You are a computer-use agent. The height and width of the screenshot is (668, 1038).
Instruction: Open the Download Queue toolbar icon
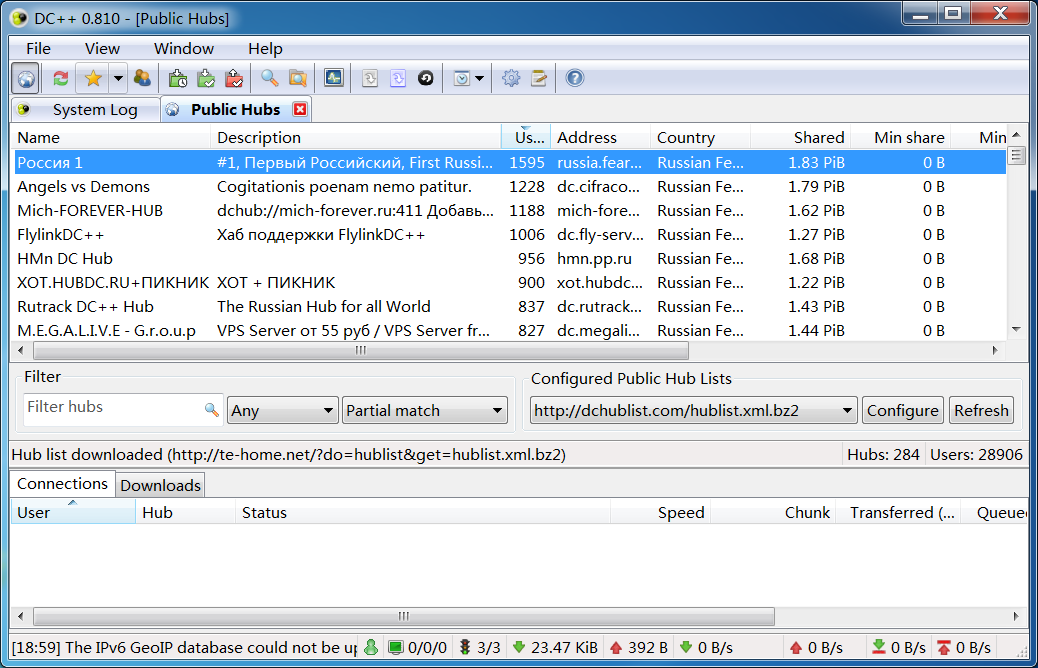(179, 78)
